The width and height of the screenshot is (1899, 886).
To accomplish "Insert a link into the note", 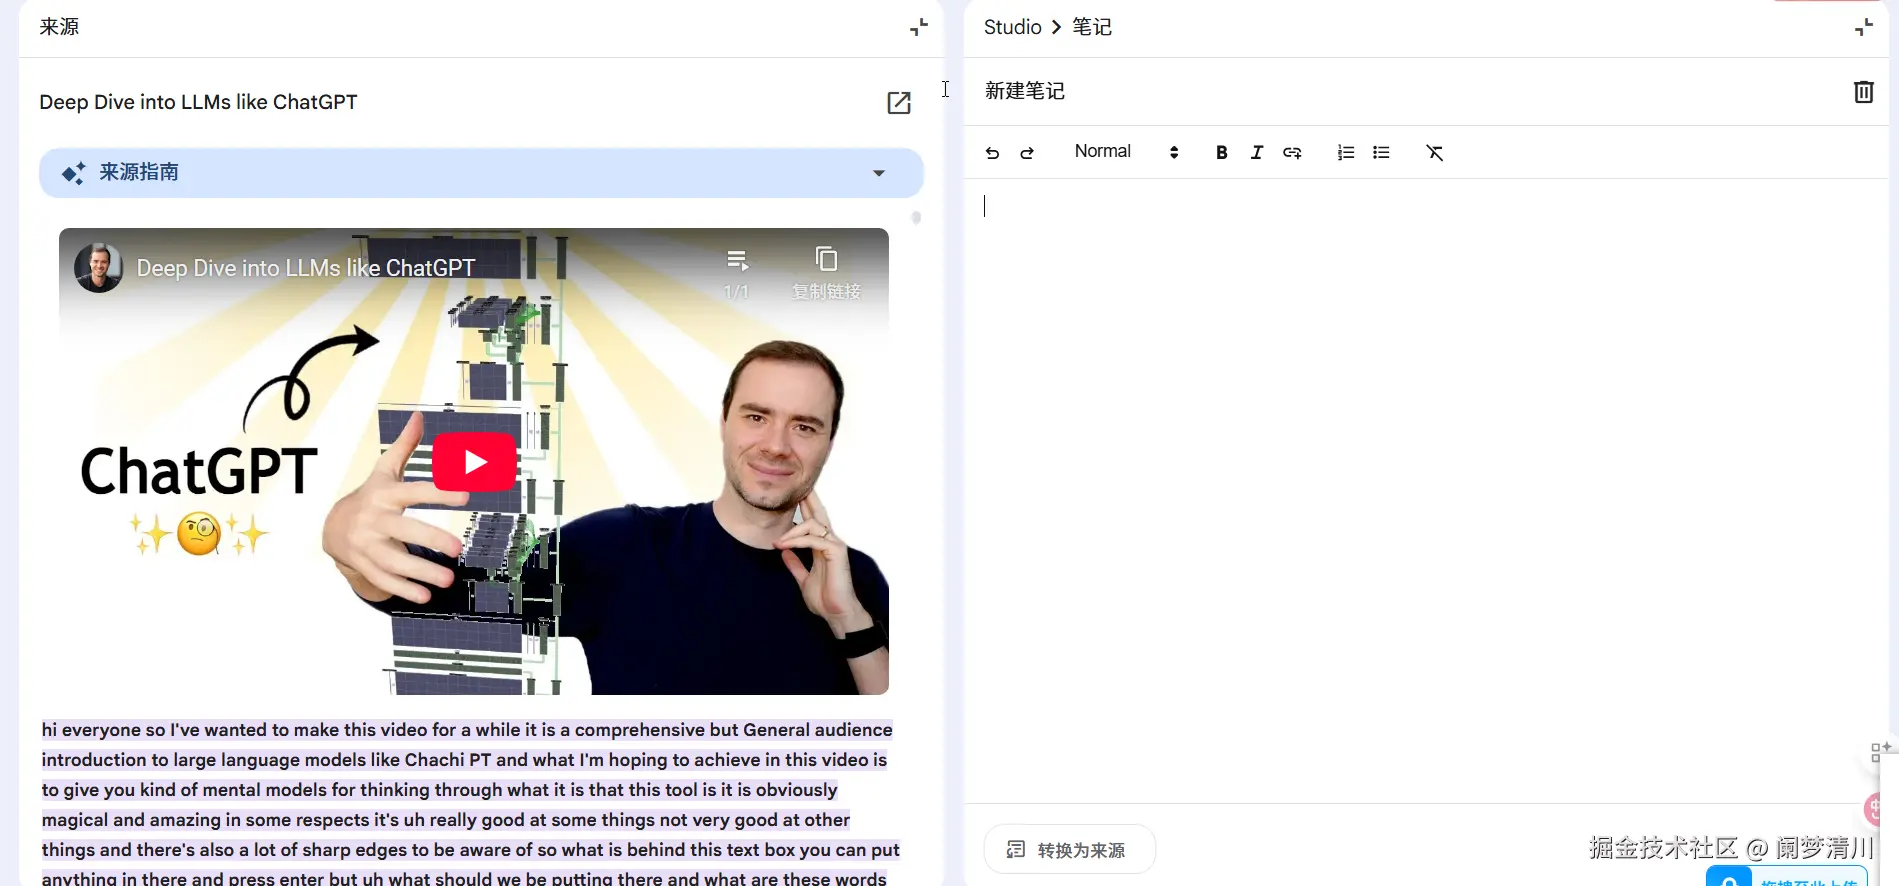I will [x=1292, y=153].
